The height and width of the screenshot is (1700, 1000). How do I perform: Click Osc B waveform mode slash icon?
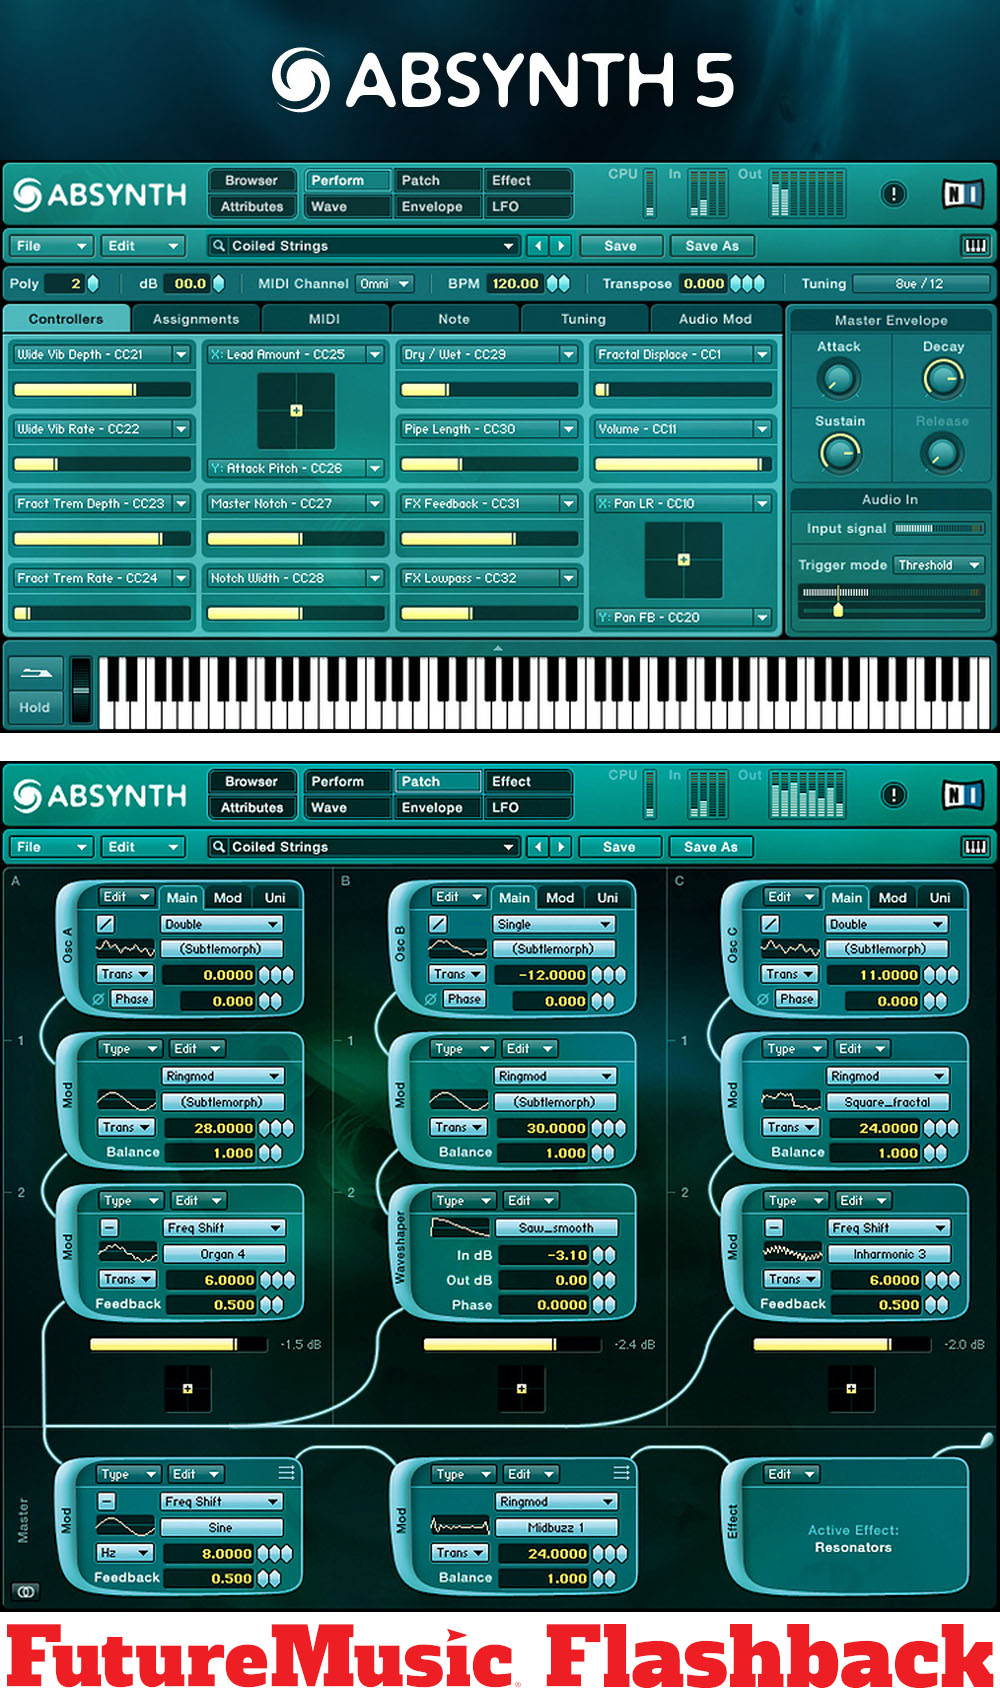point(438,924)
